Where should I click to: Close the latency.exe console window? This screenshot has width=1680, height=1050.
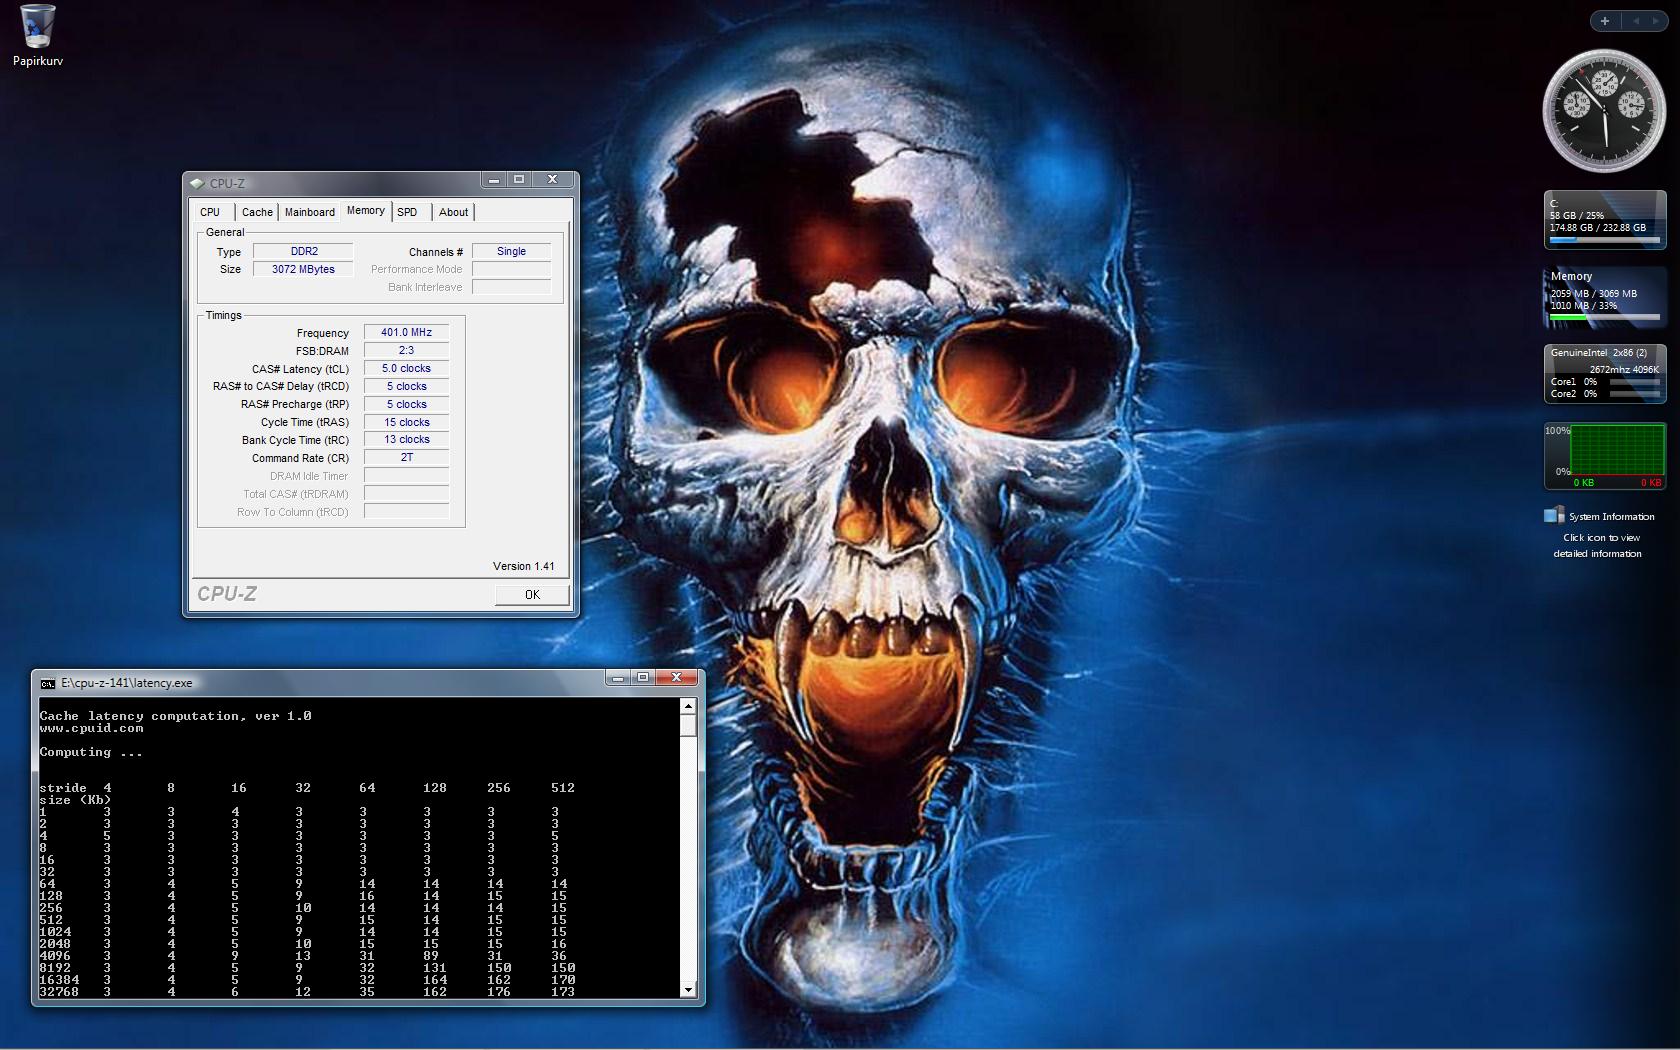coord(677,678)
